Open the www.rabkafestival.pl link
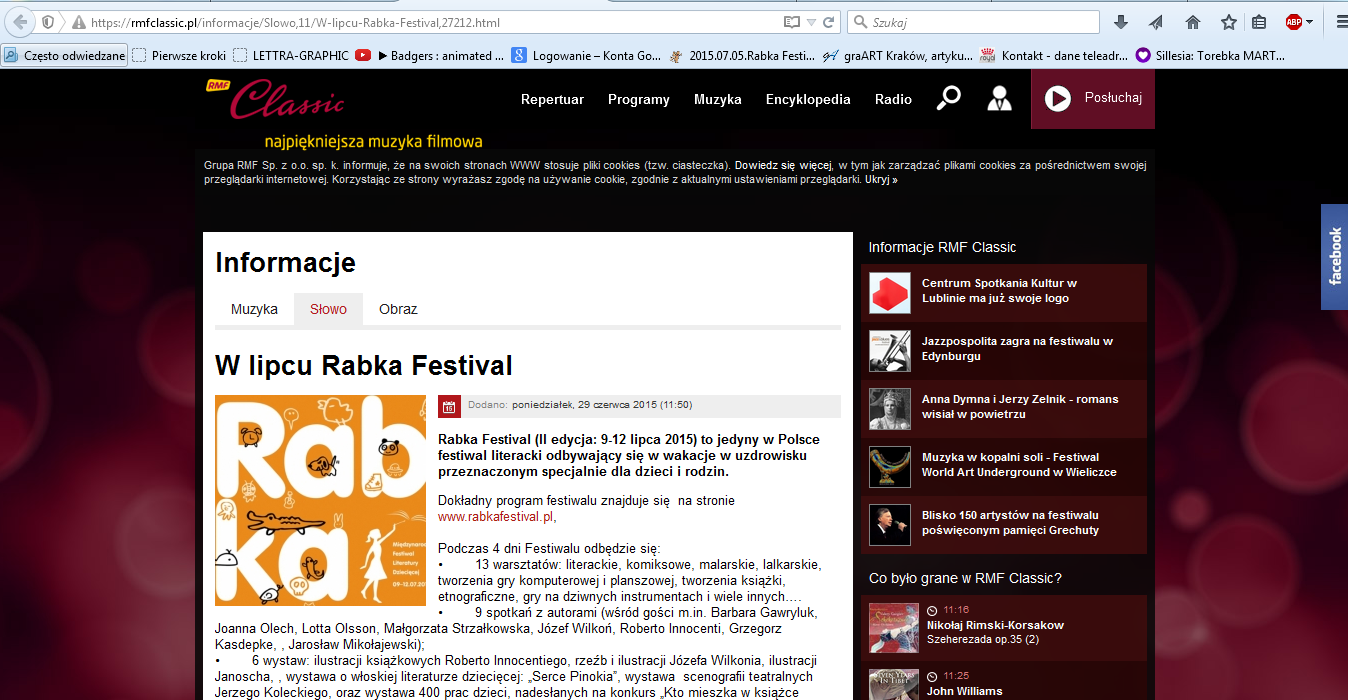Screen dimensions: 1348x700 coord(496,517)
